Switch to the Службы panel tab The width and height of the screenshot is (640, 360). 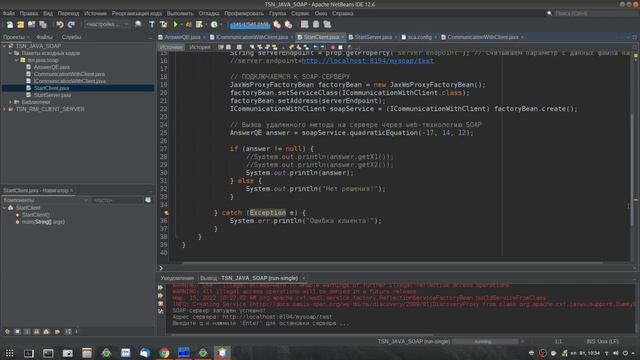tap(72, 37)
